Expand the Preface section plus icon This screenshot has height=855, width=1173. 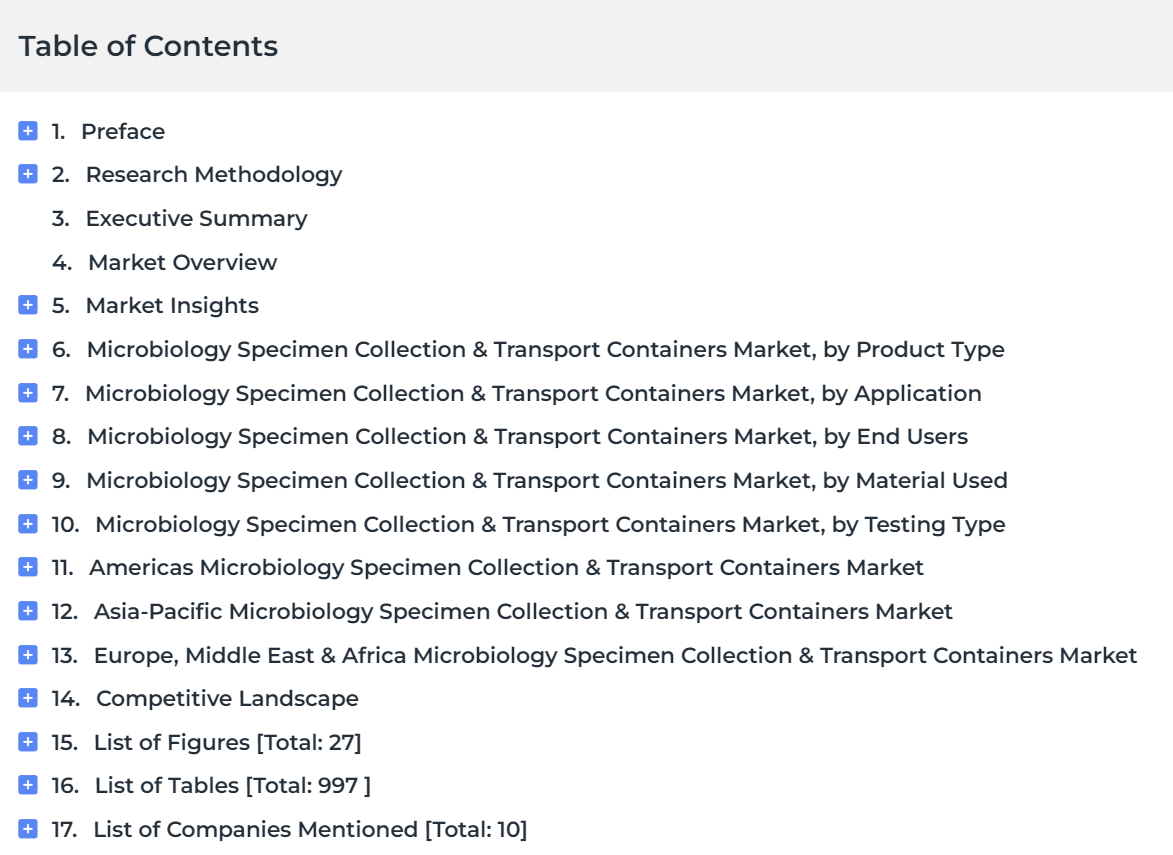28,131
